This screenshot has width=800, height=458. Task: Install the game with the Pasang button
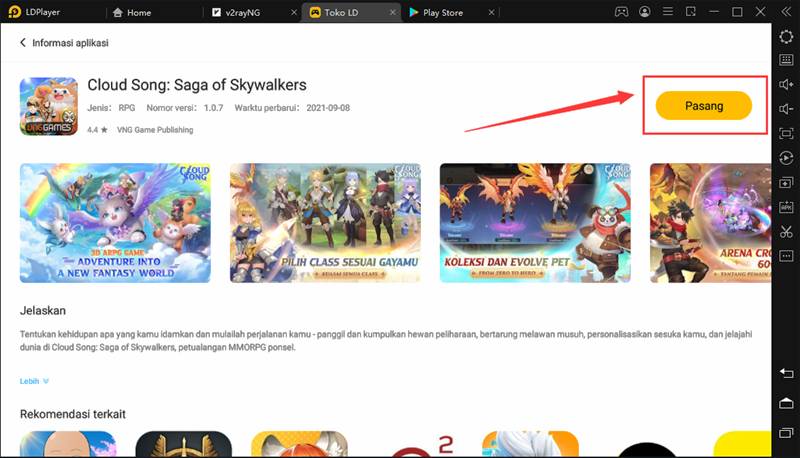pos(704,106)
